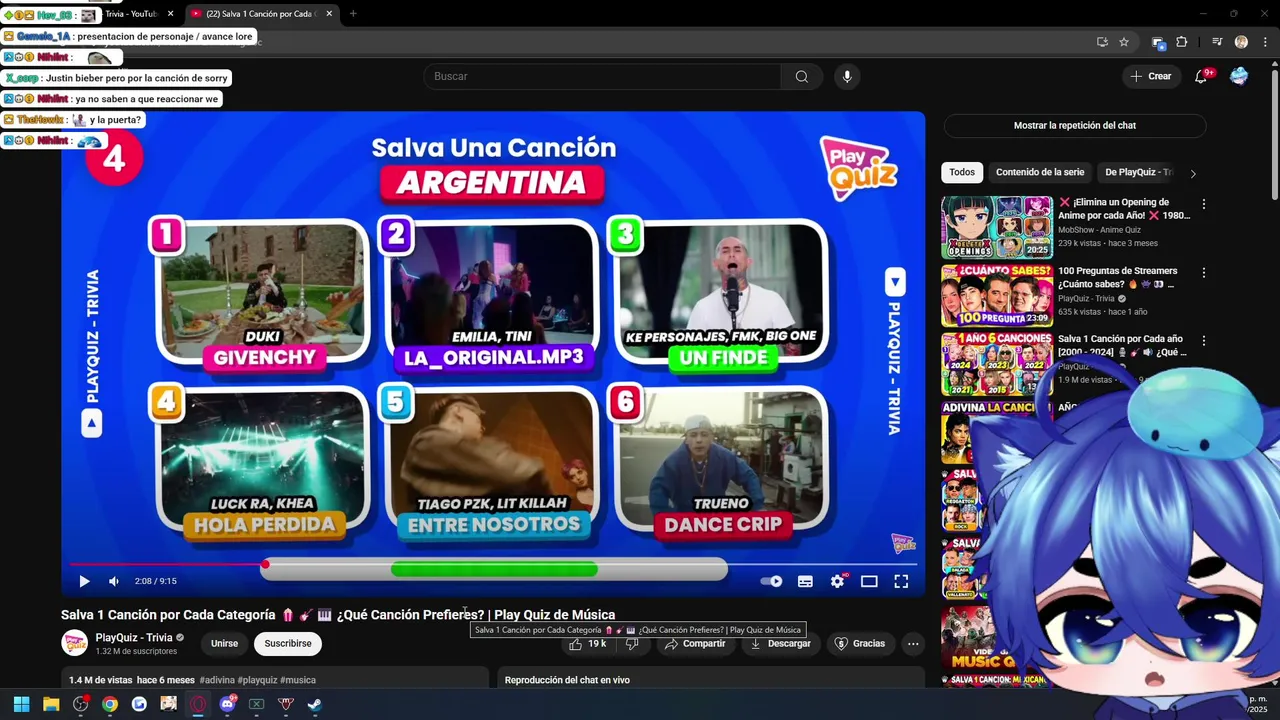Select the De PlayQuiz filter chip
Viewport: 1280px width, 720px height.
[x=1138, y=172]
